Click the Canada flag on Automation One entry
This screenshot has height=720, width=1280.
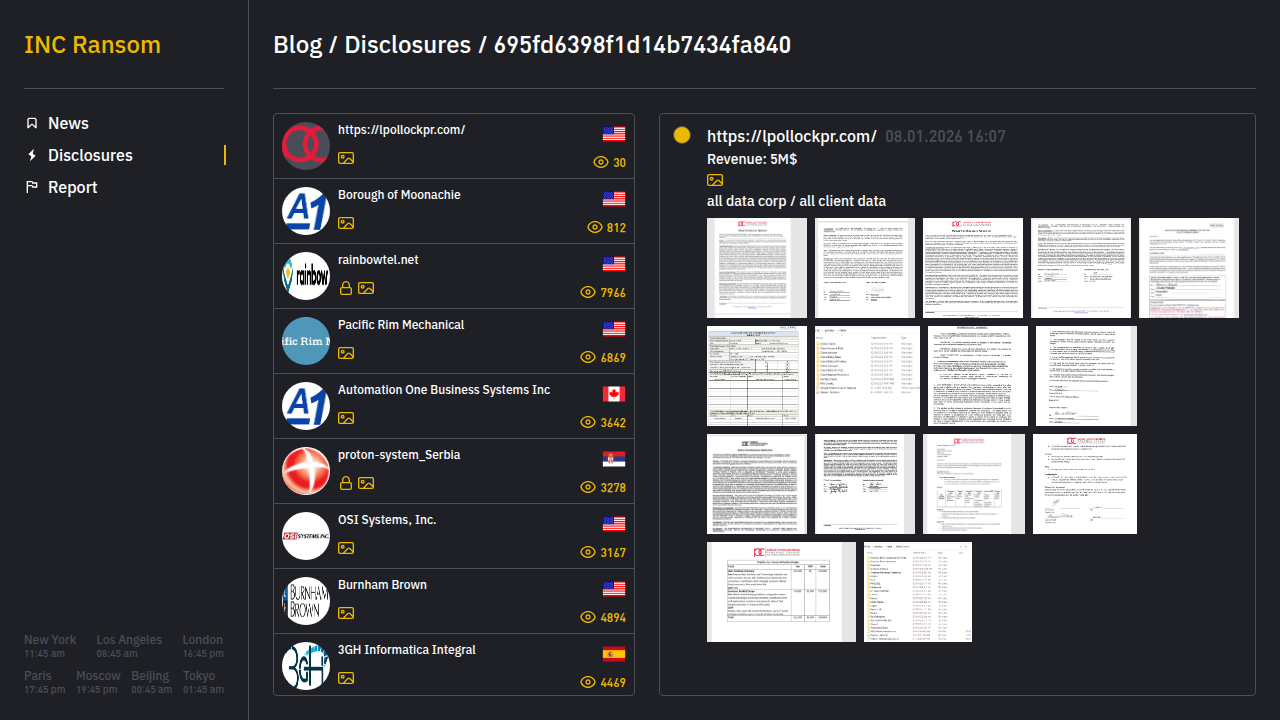(614, 394)
